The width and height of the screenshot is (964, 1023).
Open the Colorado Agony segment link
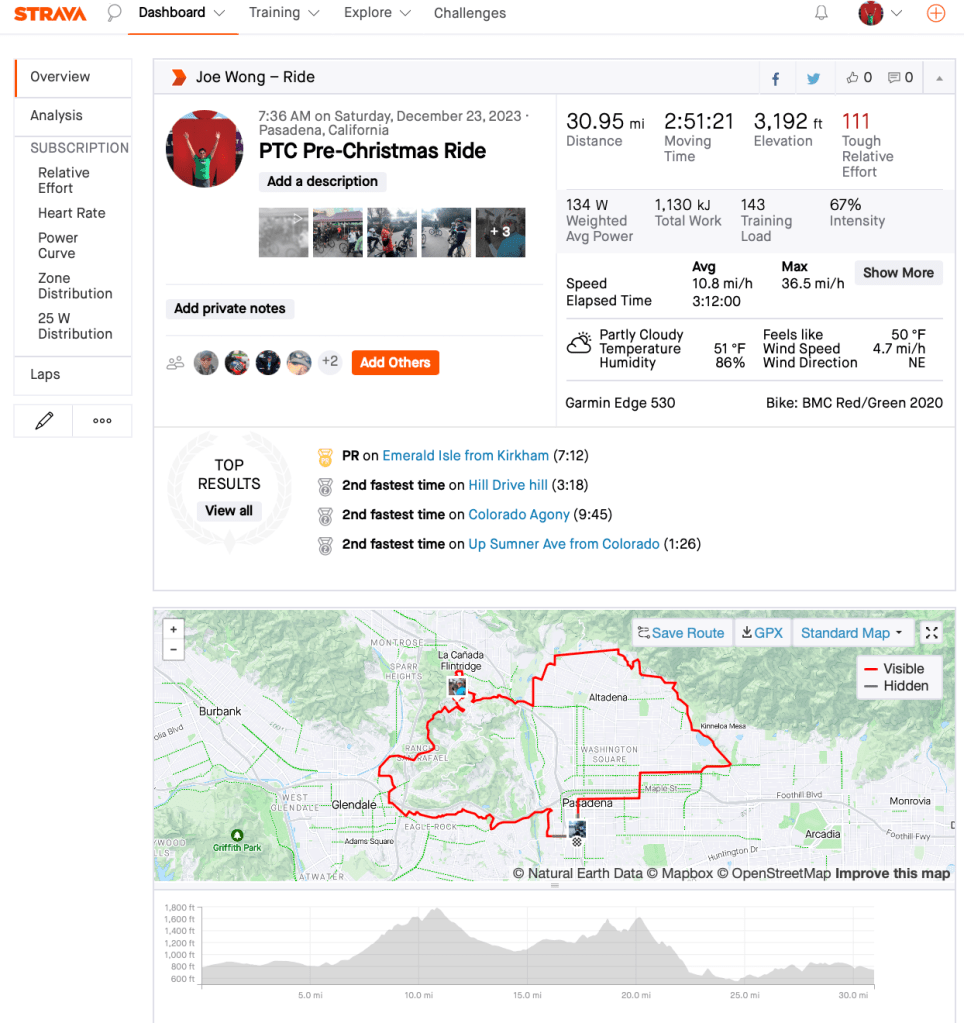tap(520, 515)
